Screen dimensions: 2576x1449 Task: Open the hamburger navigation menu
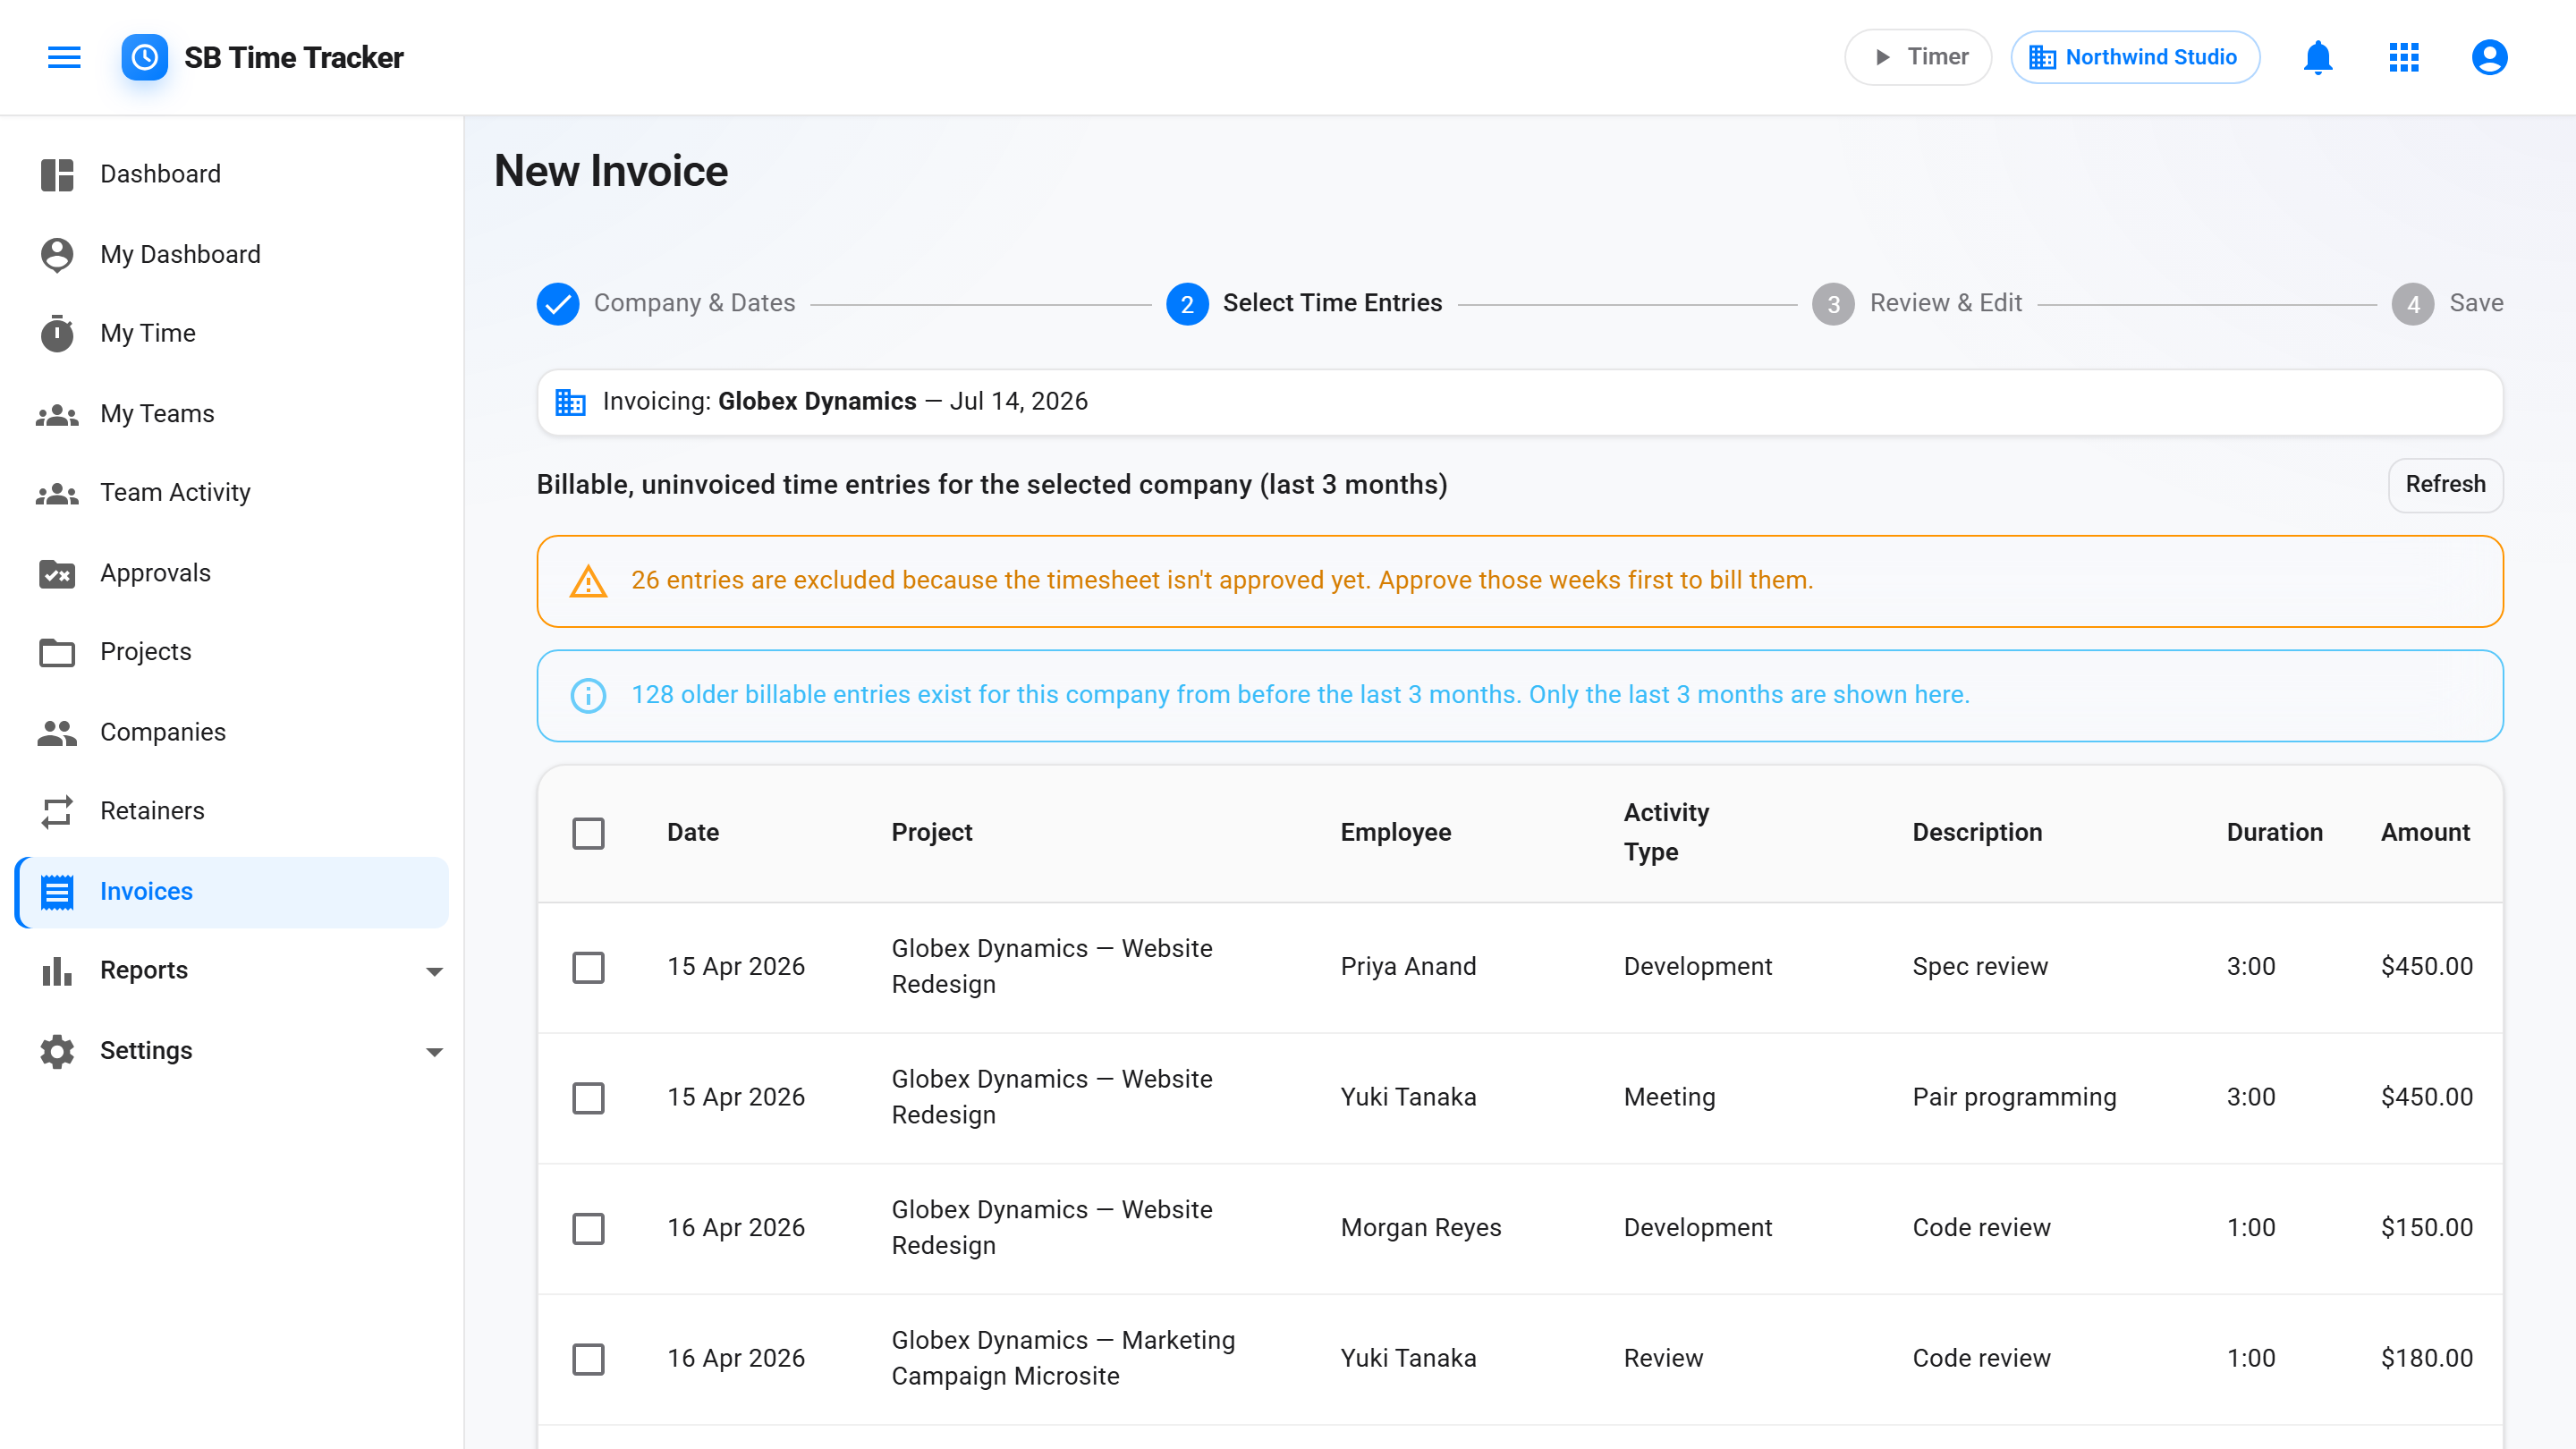click(64, 57)
